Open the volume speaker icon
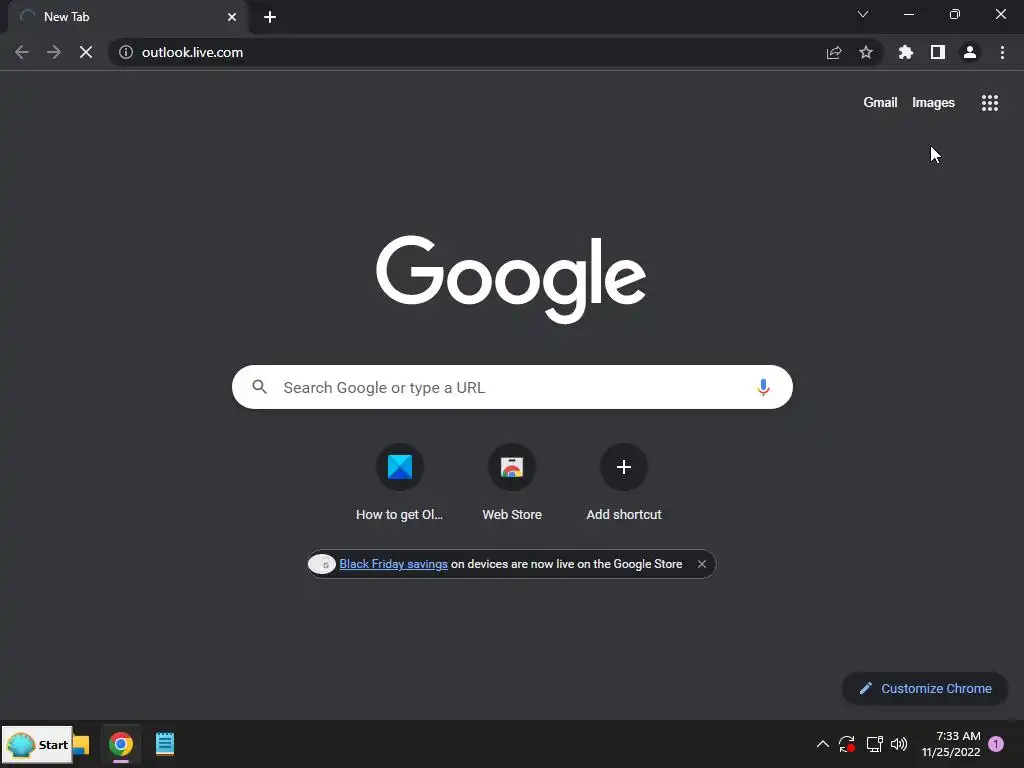The width and height of the screenshot is (1024, 768). [899, 744]
